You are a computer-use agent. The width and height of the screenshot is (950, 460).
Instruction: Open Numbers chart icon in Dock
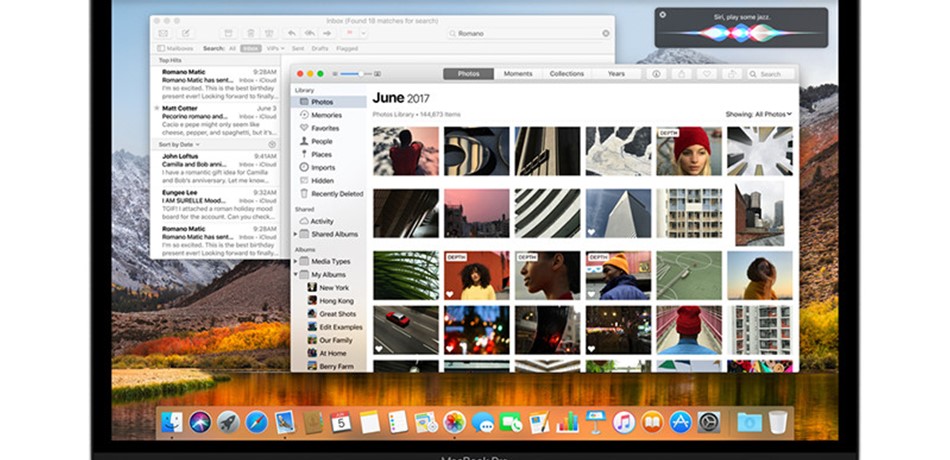pyautogui.click(x=568, y=422)
